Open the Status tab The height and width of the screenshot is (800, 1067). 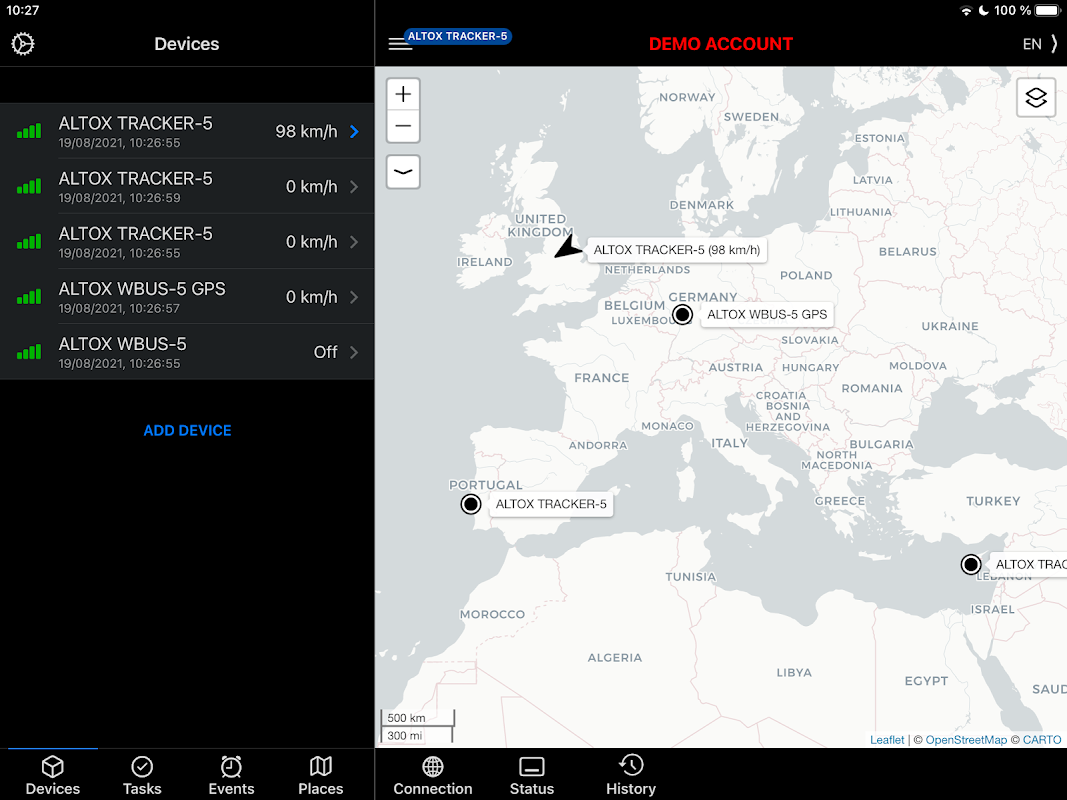point(531,776)
